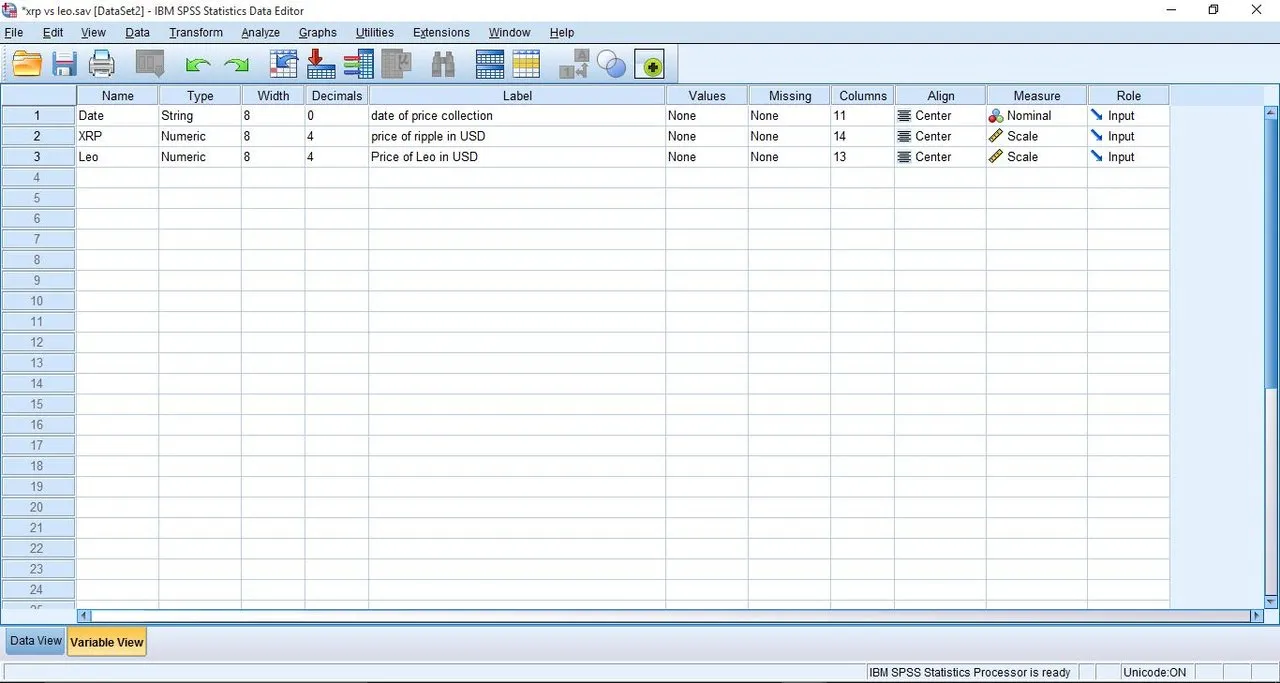This screenshot has height=683, width=1280.
Task: Open Align cell of Date row
Action: [941, 116]
